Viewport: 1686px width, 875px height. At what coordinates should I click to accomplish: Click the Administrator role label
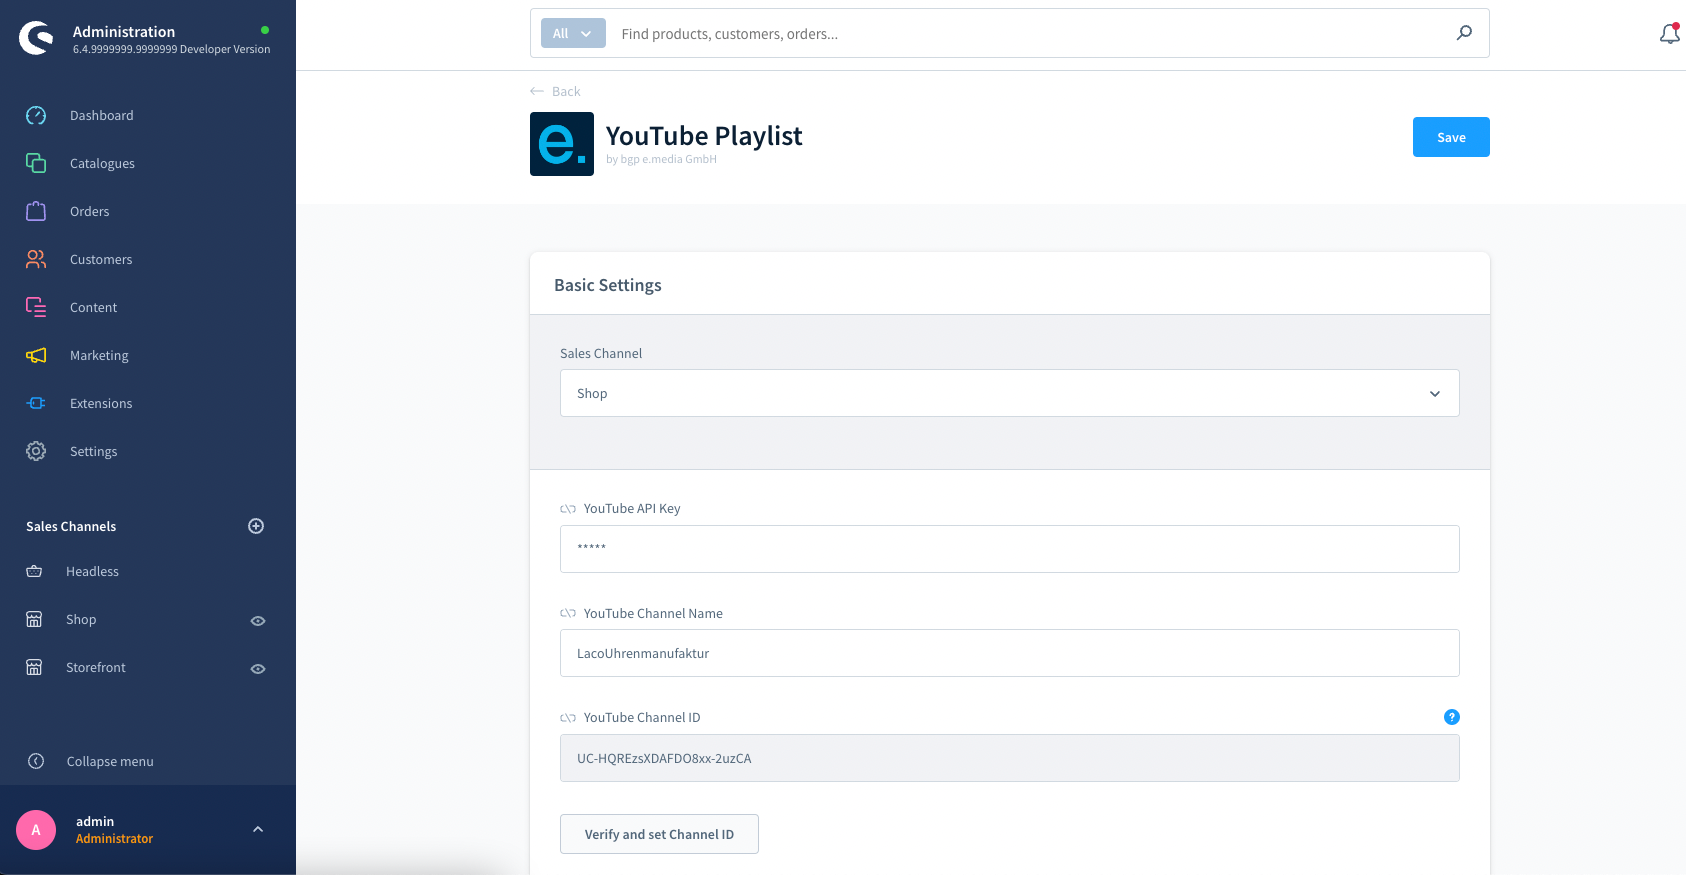114,839
